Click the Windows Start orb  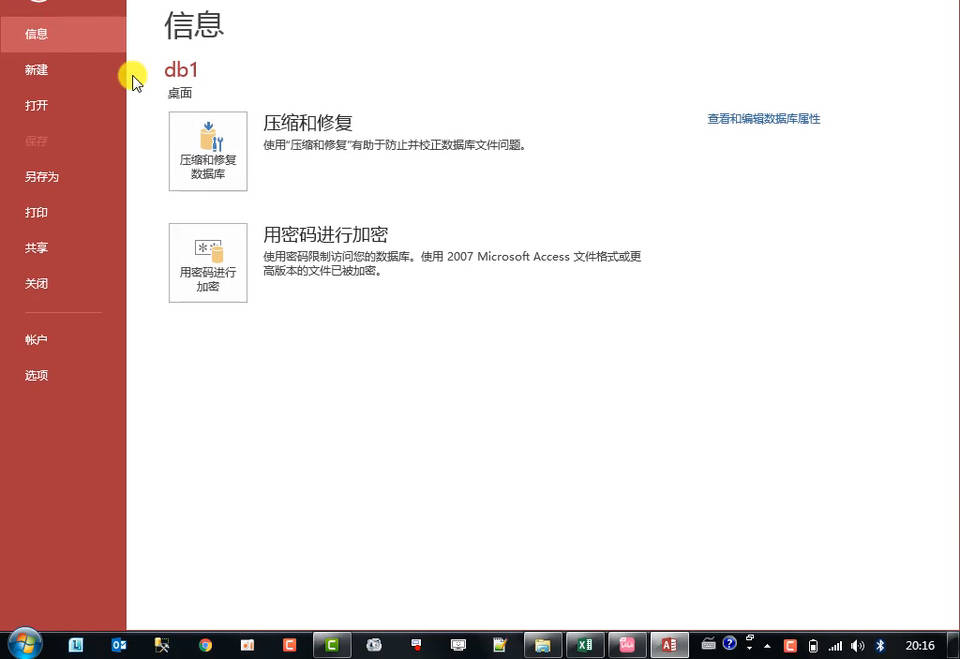point(25,644)
